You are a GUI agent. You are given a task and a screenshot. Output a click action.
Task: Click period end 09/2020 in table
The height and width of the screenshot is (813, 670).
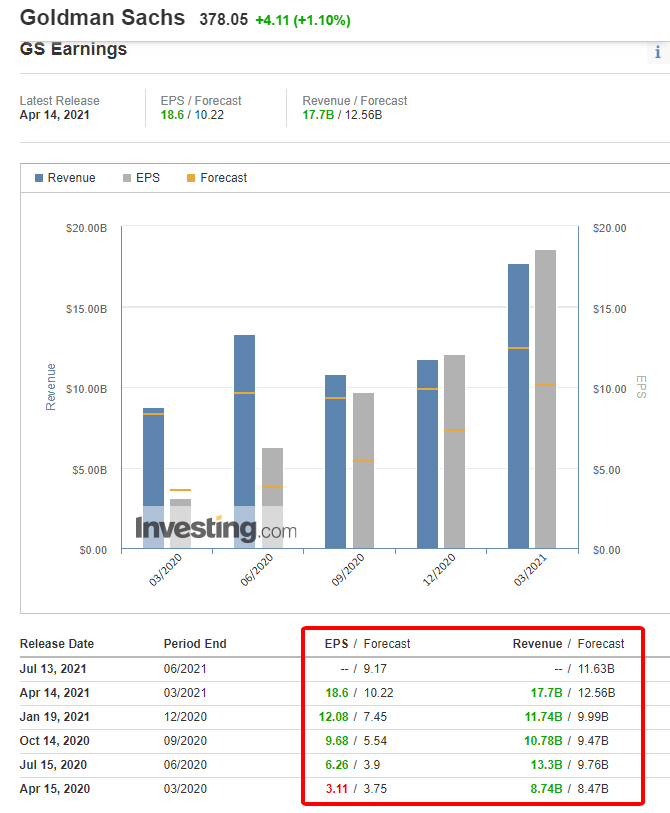coord(185,740)
